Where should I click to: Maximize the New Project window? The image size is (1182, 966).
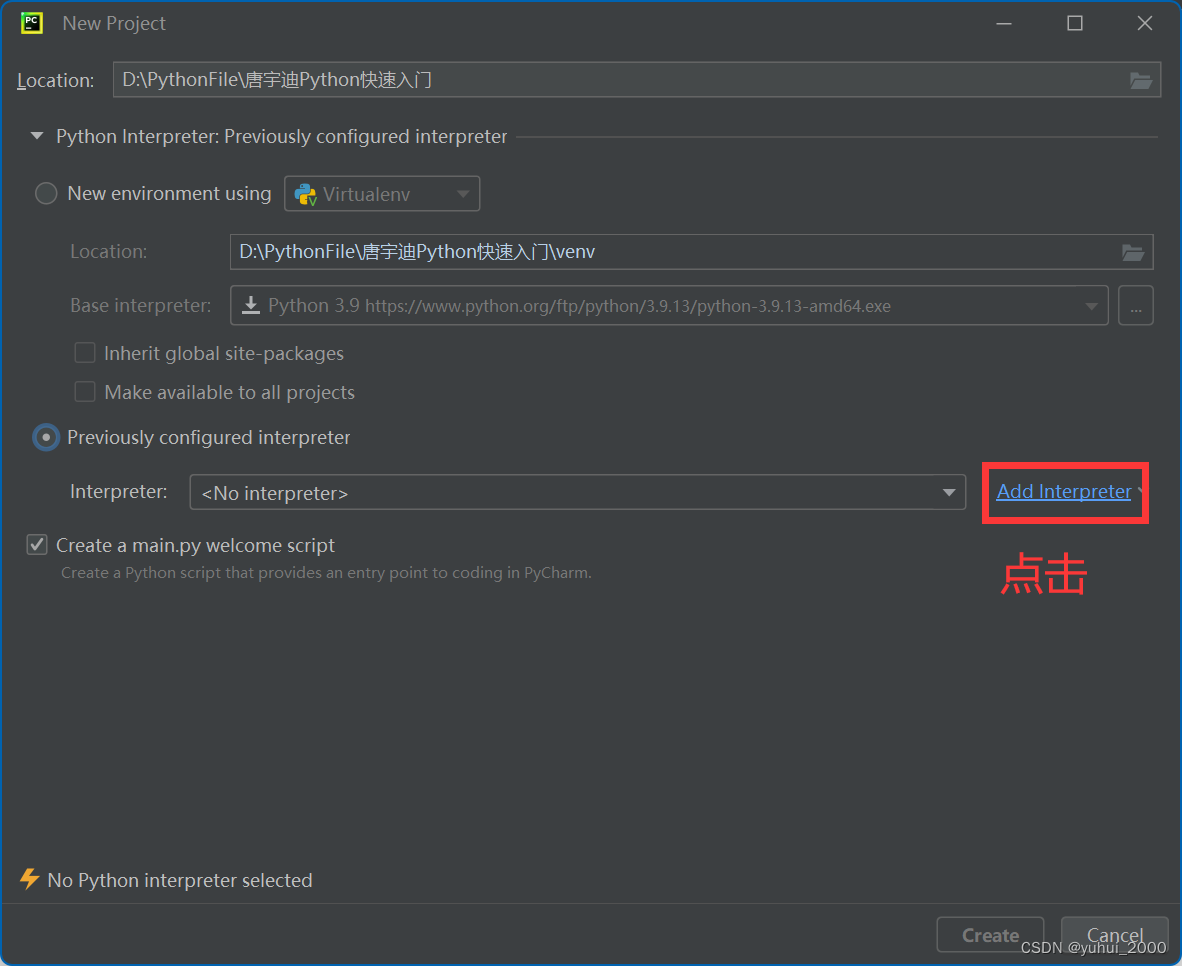coord(1074,23)
